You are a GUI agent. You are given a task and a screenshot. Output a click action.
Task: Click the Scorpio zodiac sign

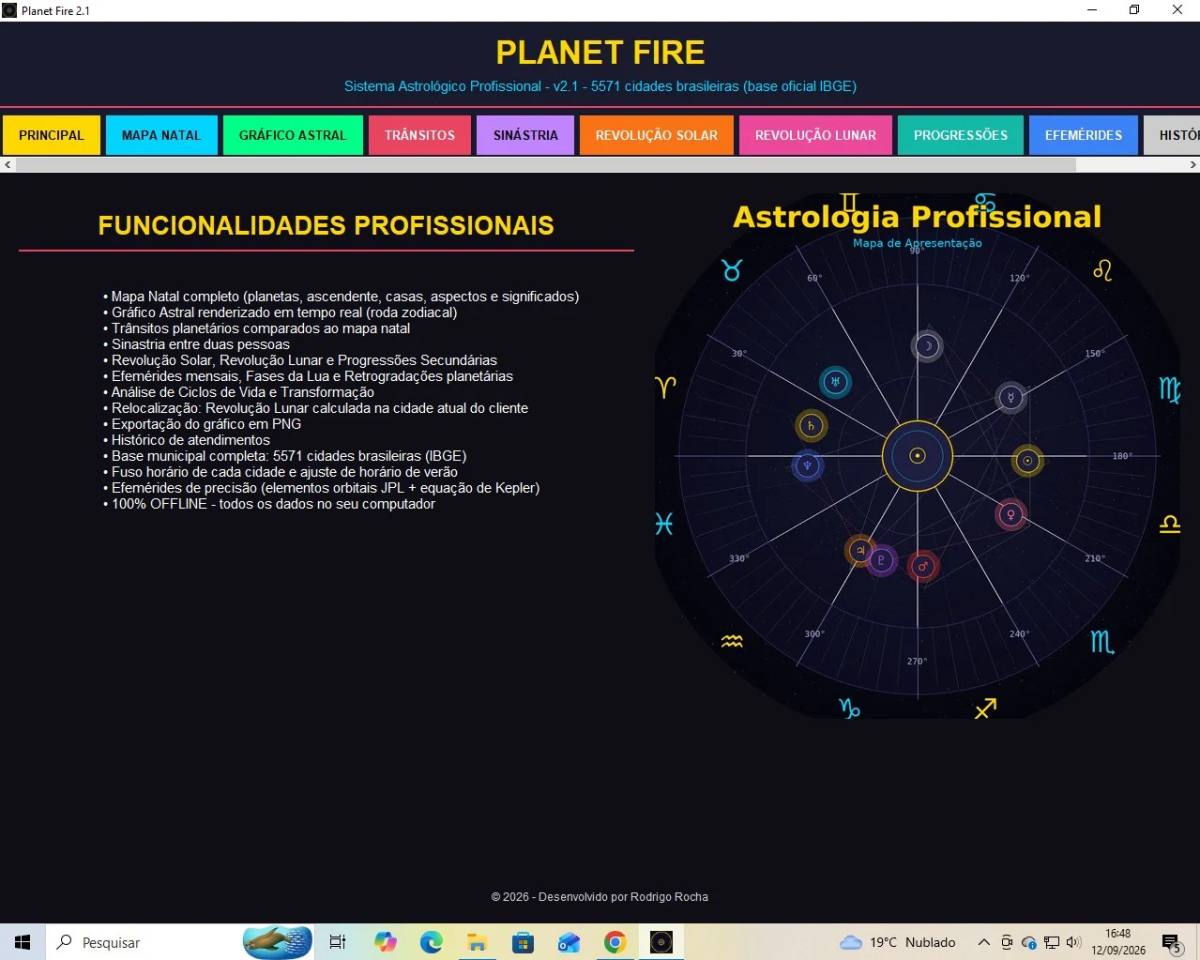1102,641
